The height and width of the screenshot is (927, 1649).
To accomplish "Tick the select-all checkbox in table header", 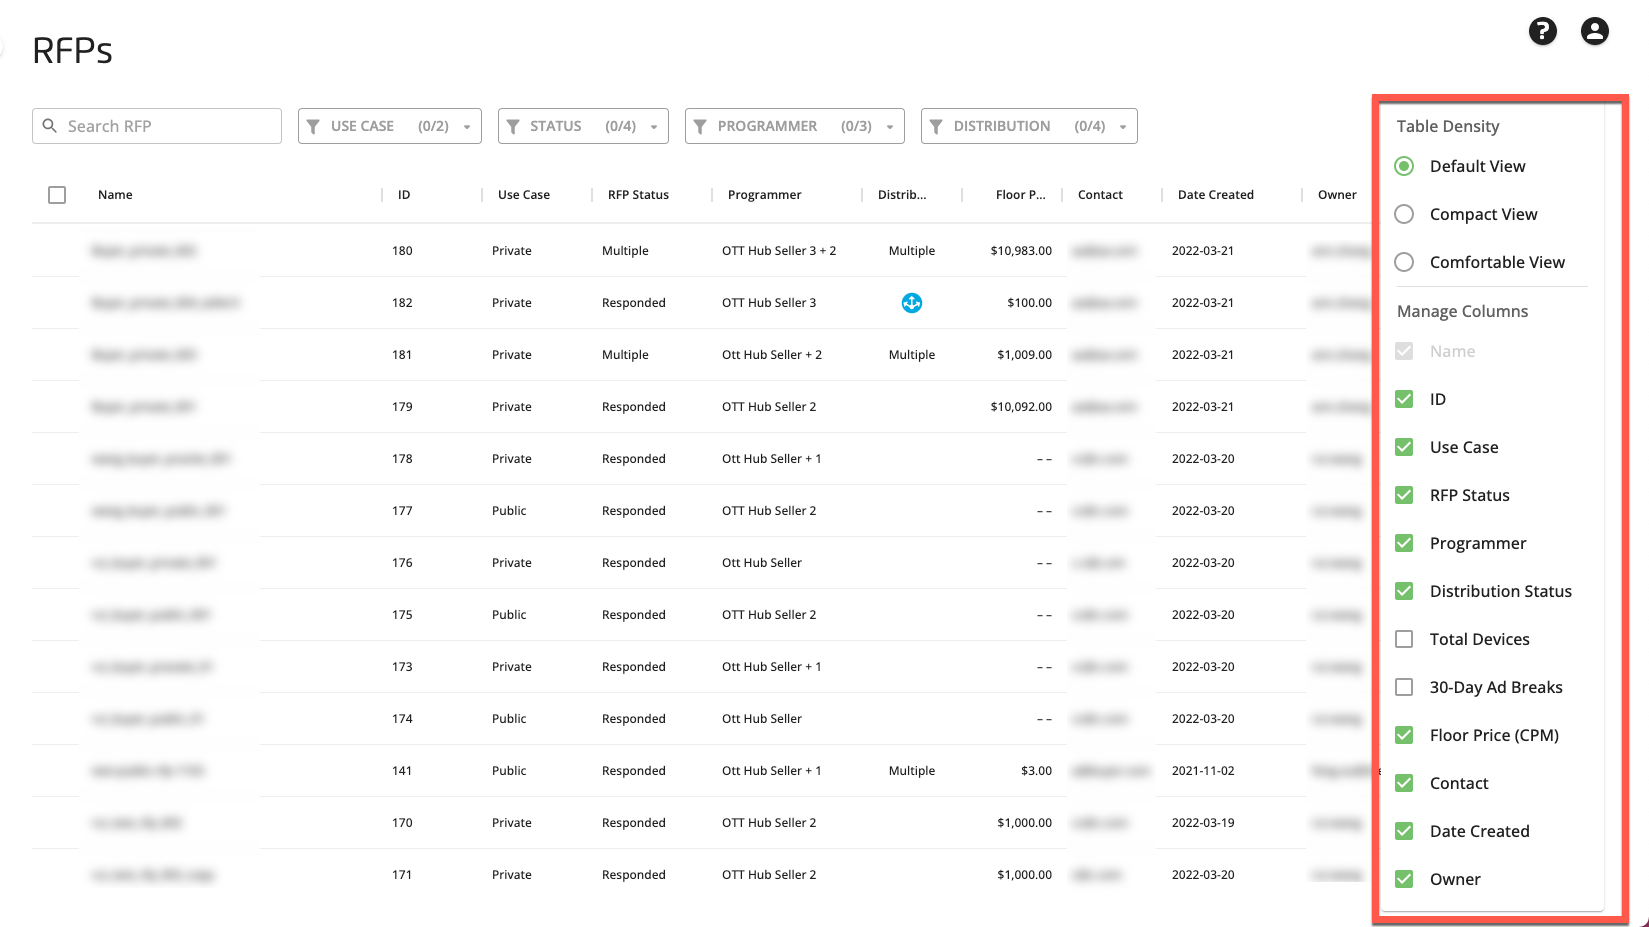I will 57,195.
